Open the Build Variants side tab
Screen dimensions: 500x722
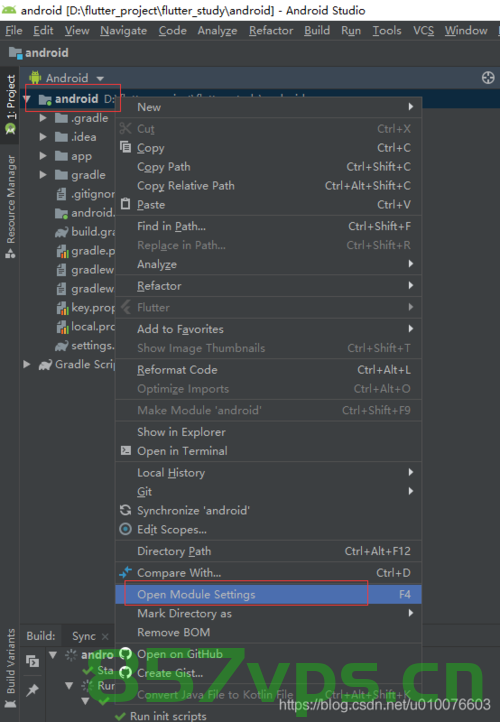10,668
